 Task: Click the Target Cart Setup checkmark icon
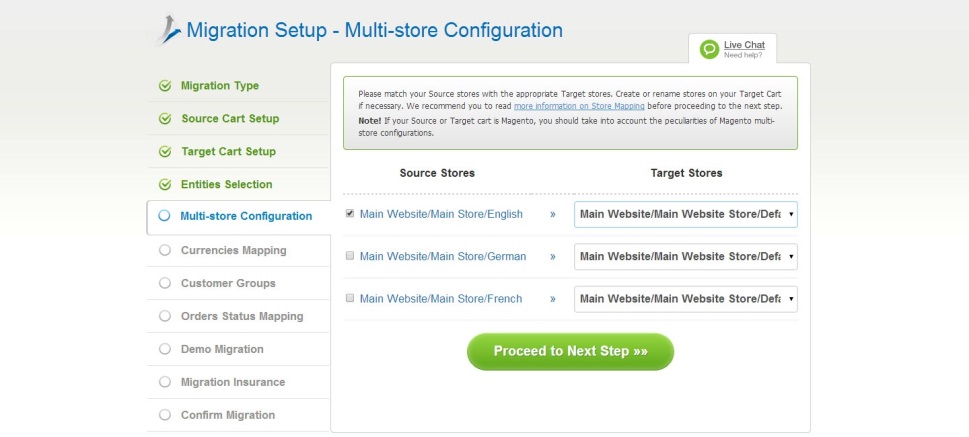165,152
